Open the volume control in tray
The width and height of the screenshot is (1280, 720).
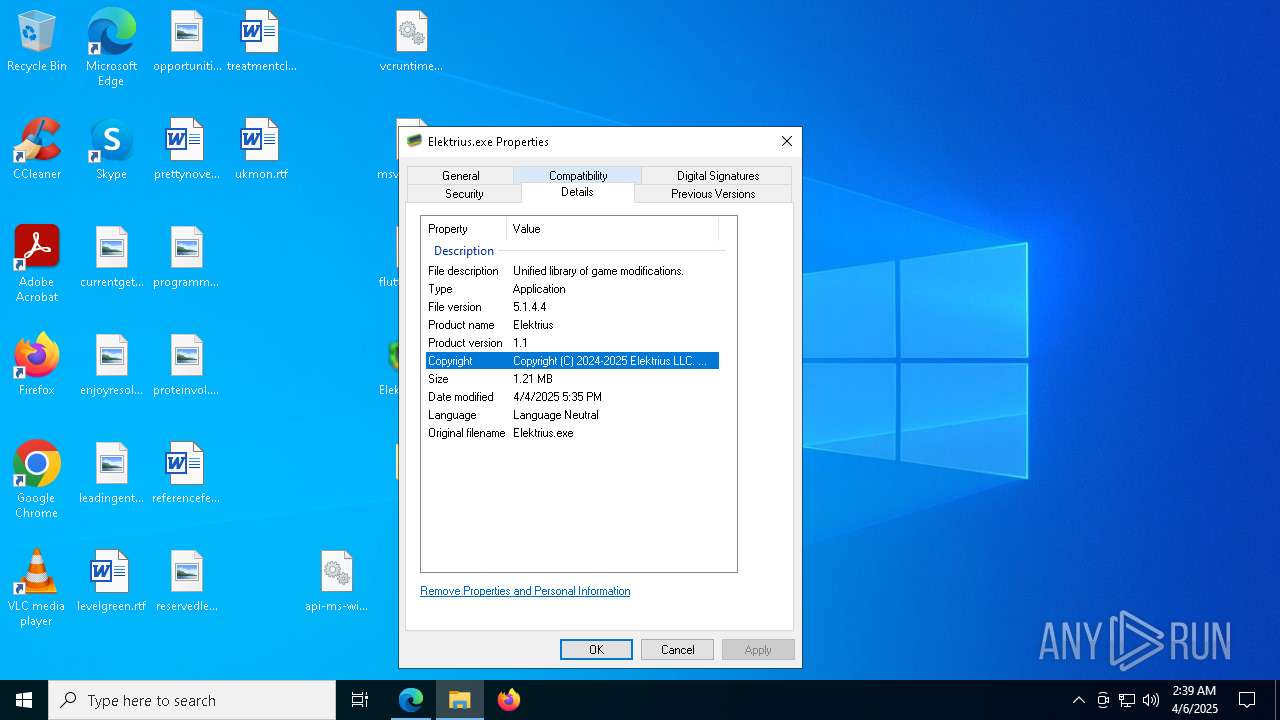1151,700
